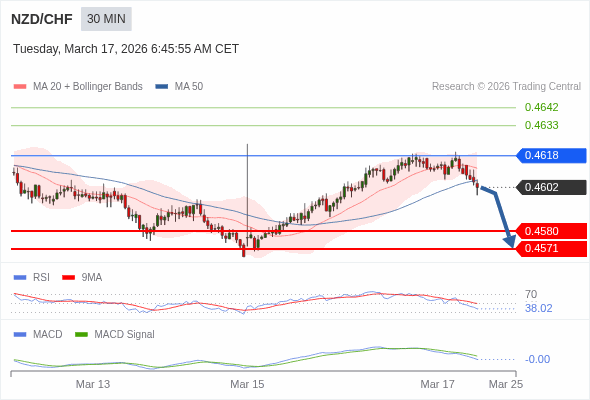
Task: Click the Research © 2026 Trading Central credit
Action: [x=506, y=87]
